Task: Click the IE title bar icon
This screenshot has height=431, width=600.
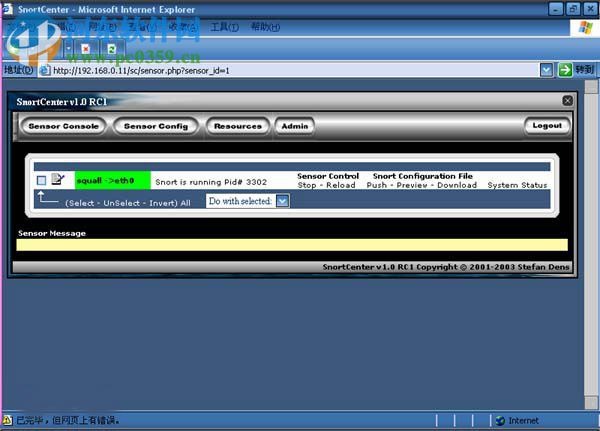Action: coord(7,9)
